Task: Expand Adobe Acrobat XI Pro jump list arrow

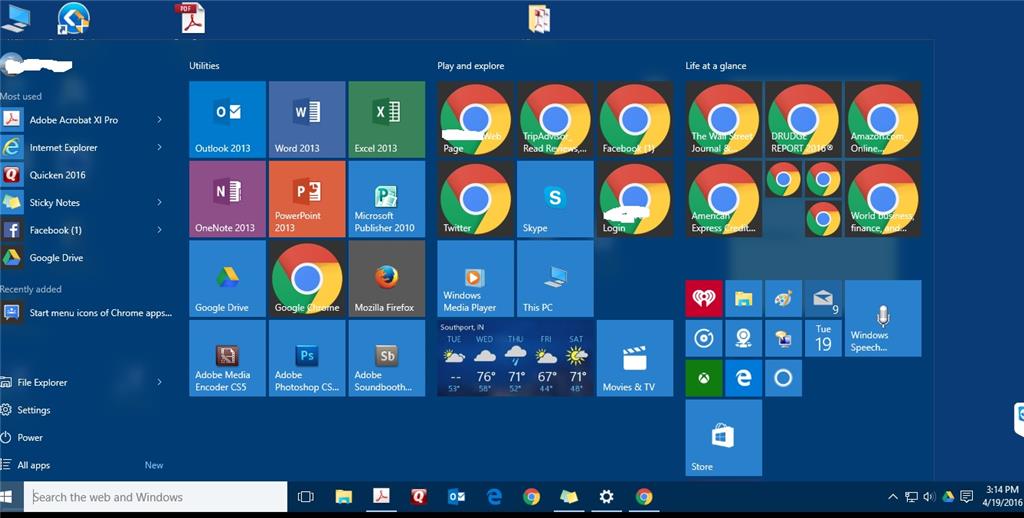Action: 159,120
